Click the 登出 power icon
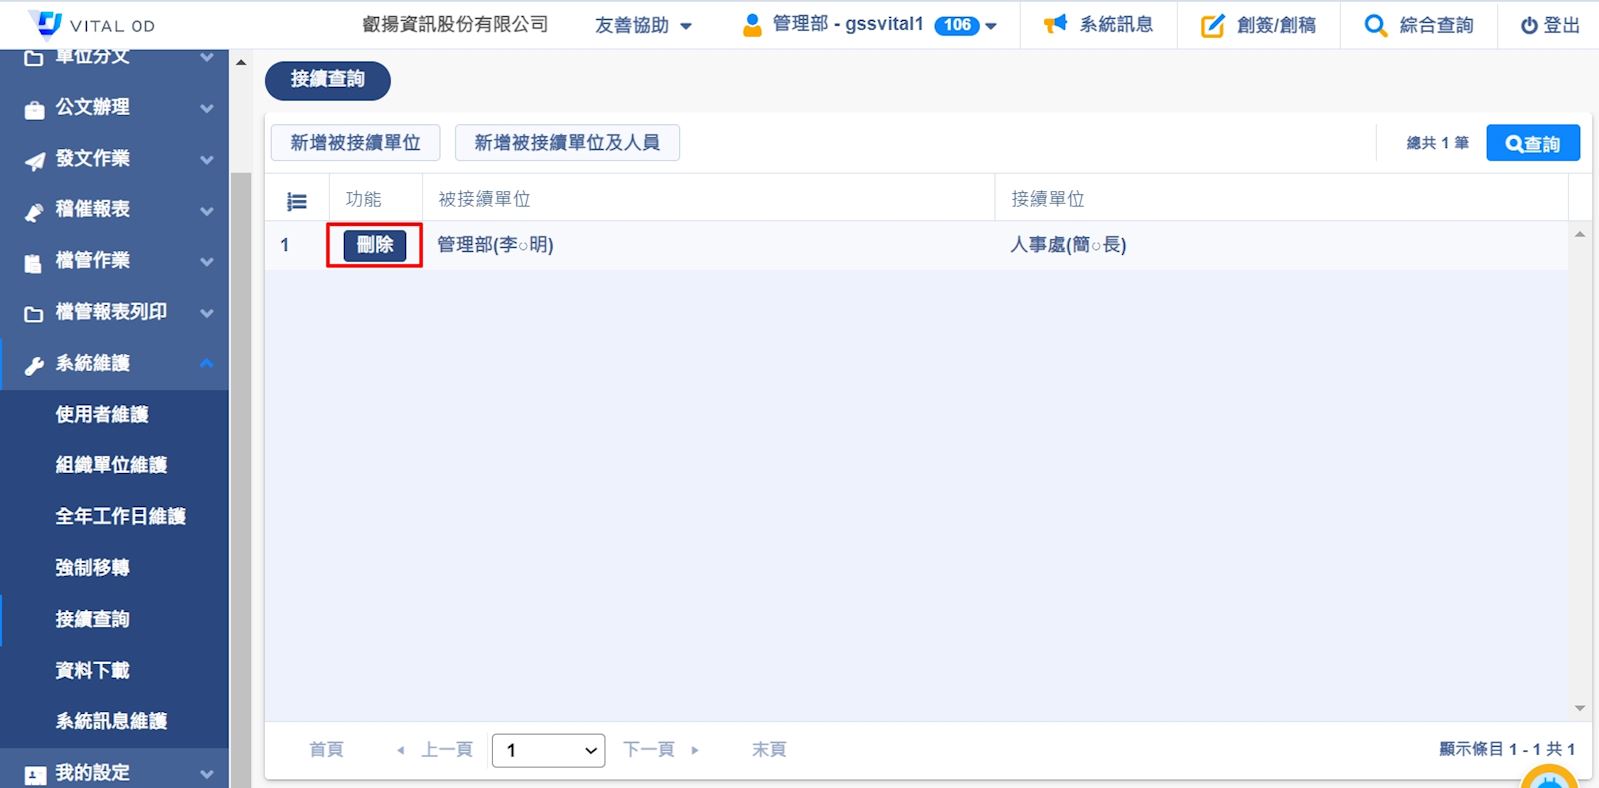The height and width of the screenshot is (788, 1599). 1529,26
